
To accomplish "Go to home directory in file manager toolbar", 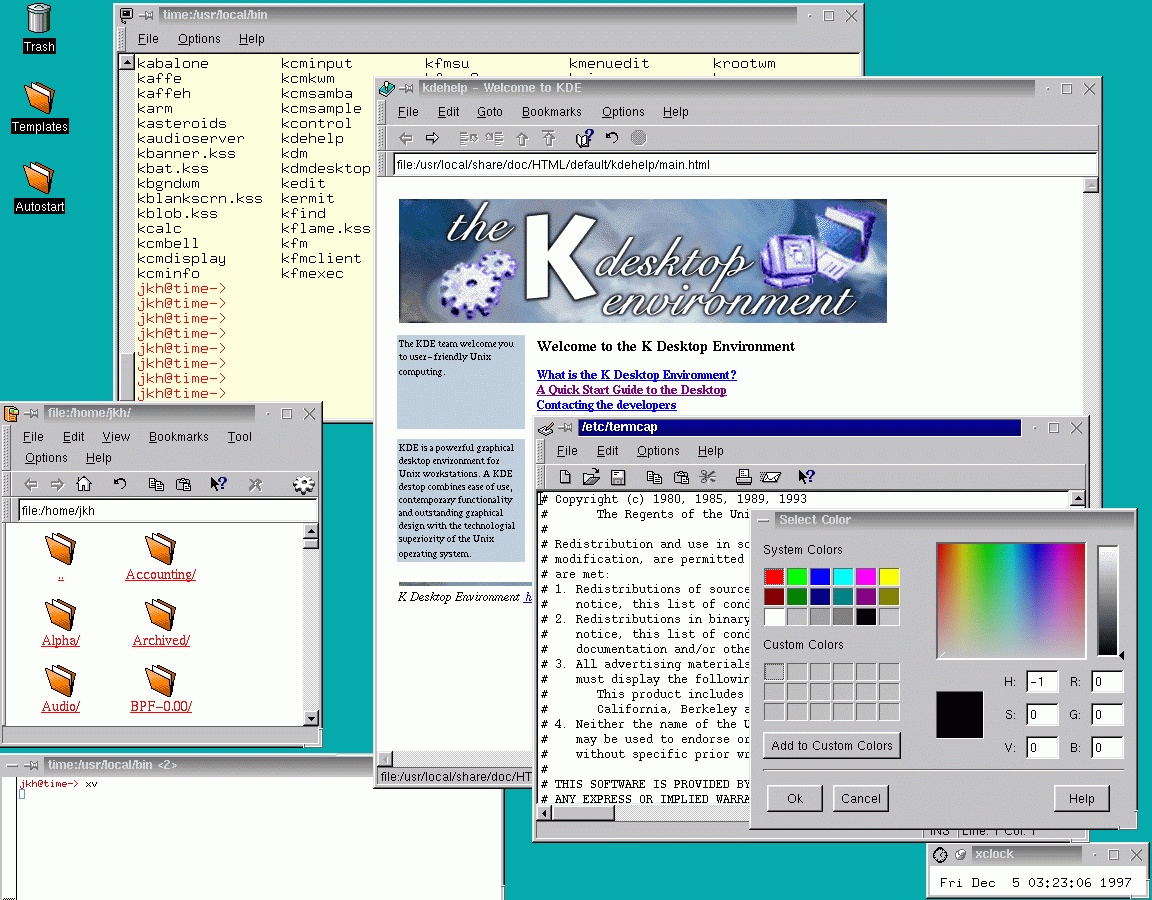I will [x=84, y=484].
